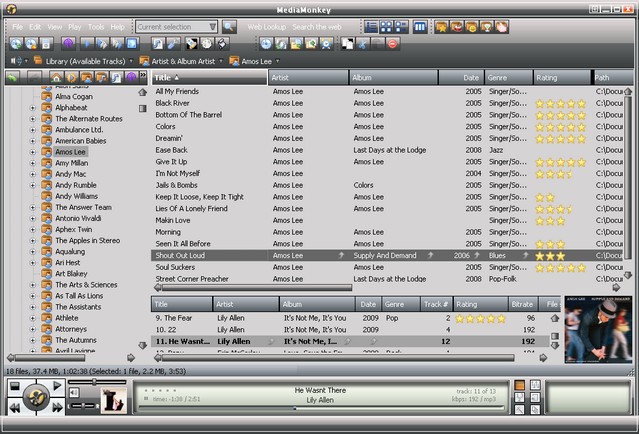Click the star rating folder toolbar icon
This screenshot has height=434, width=639.
(x=441, y=27)
